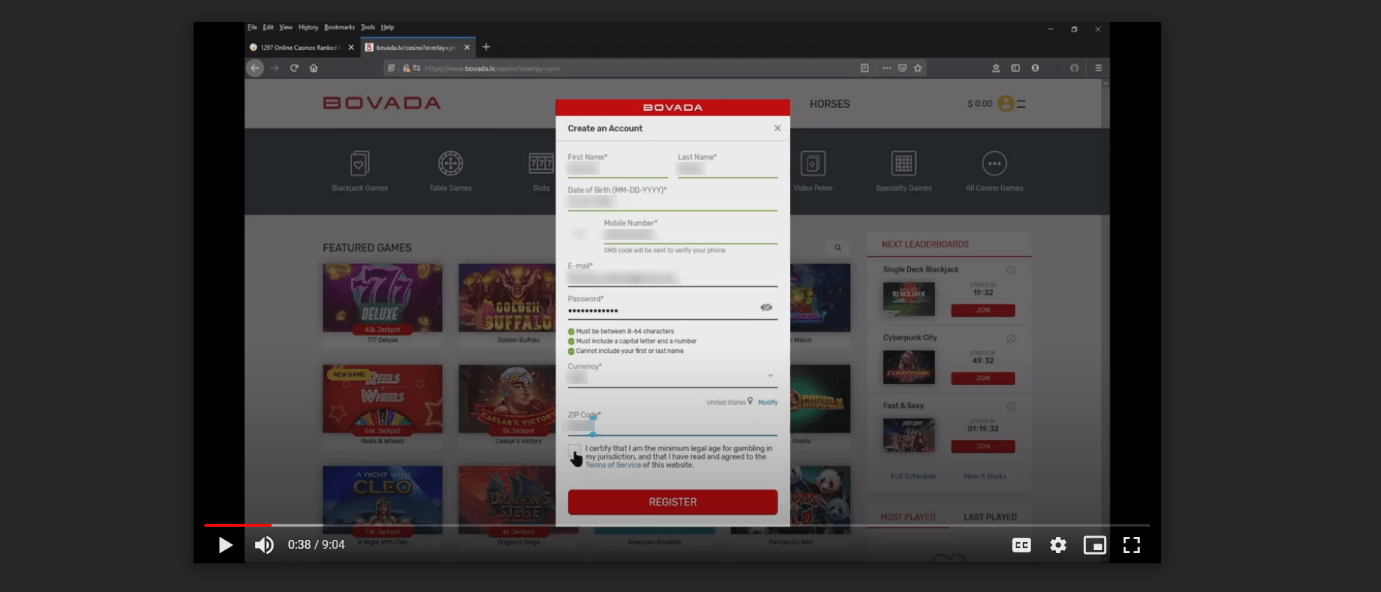Screen dimensions: 1381x592
Task: Open the Tools menu
Action: click(368, 27)
